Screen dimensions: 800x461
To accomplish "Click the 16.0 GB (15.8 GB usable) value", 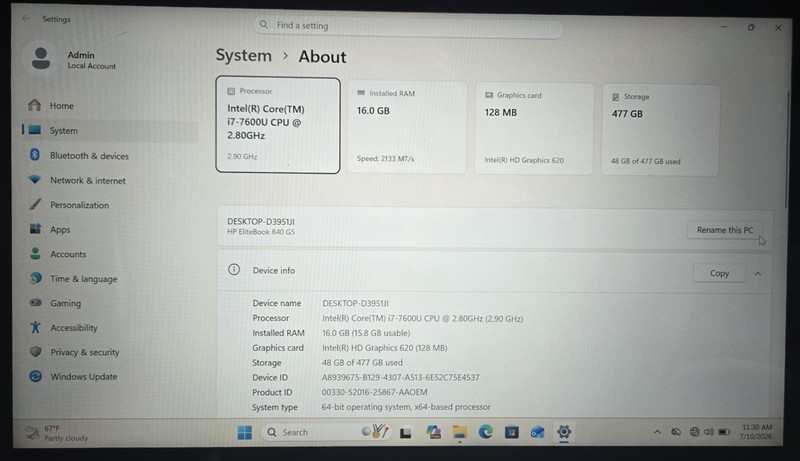I will coord(366,333).
